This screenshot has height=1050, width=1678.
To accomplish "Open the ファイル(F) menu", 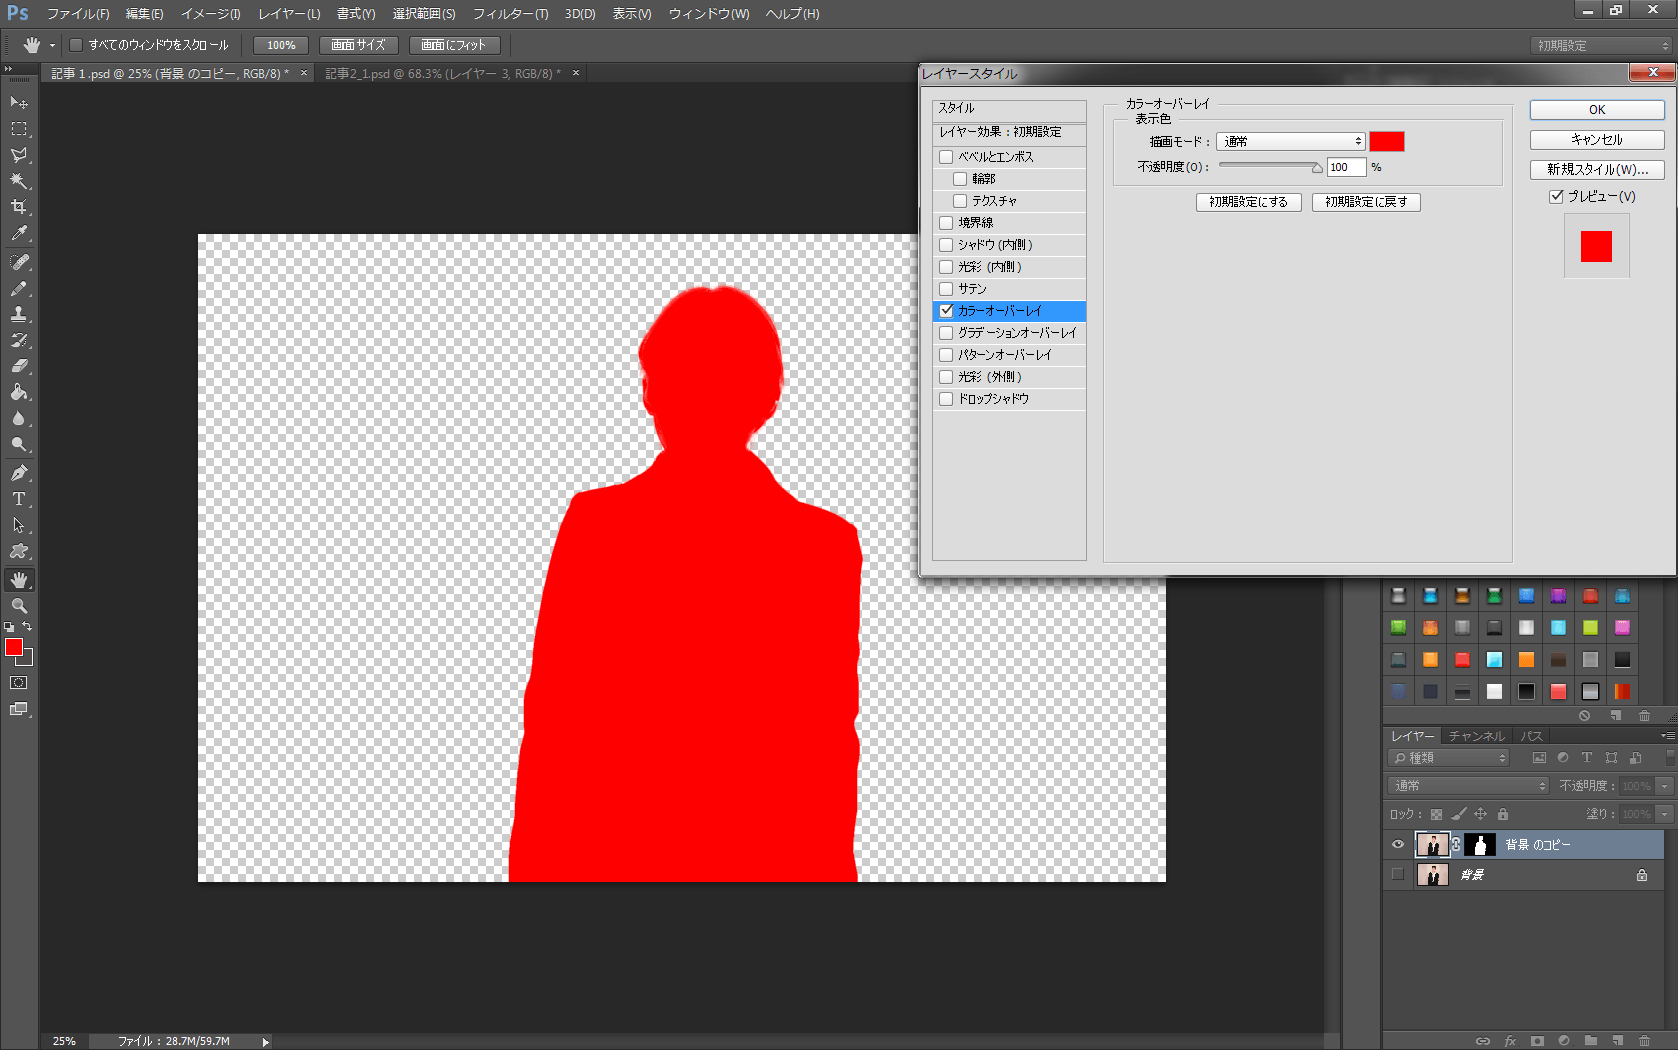I will pyautogui.click(x=78, y=14).
